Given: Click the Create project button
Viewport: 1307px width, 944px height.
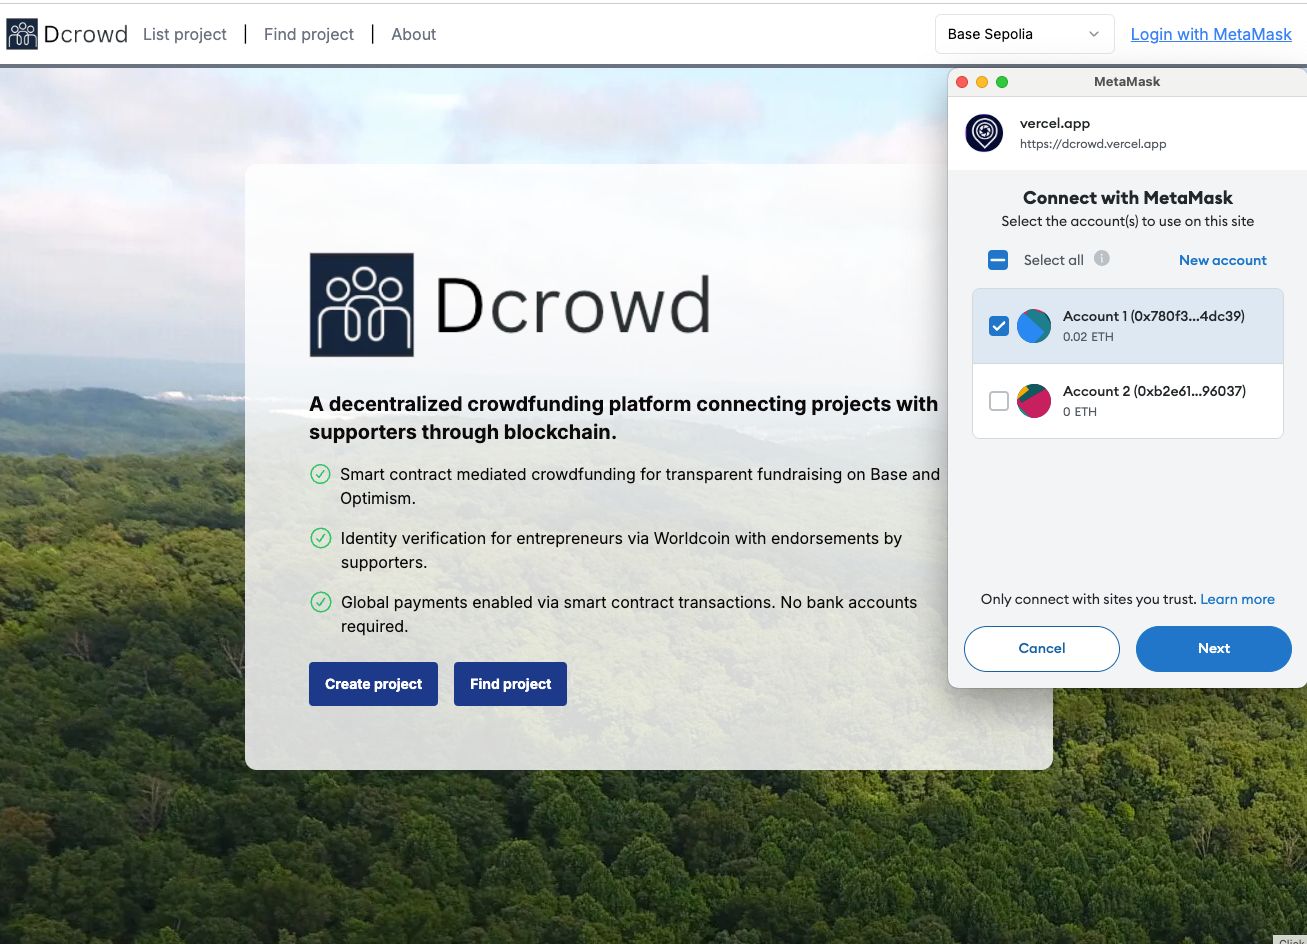Looking at the screenshot, I should (x=373, y=684).
